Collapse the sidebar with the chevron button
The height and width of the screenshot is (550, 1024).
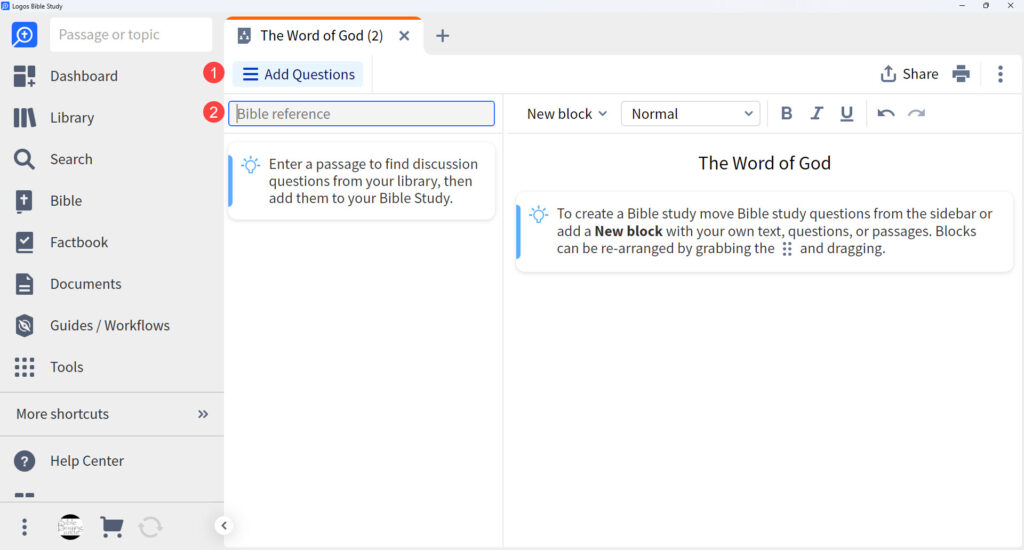[223, 525]
